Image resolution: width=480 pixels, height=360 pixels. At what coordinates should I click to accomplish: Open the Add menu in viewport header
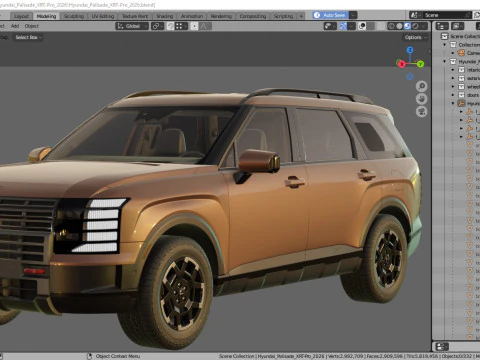(15, 26)
